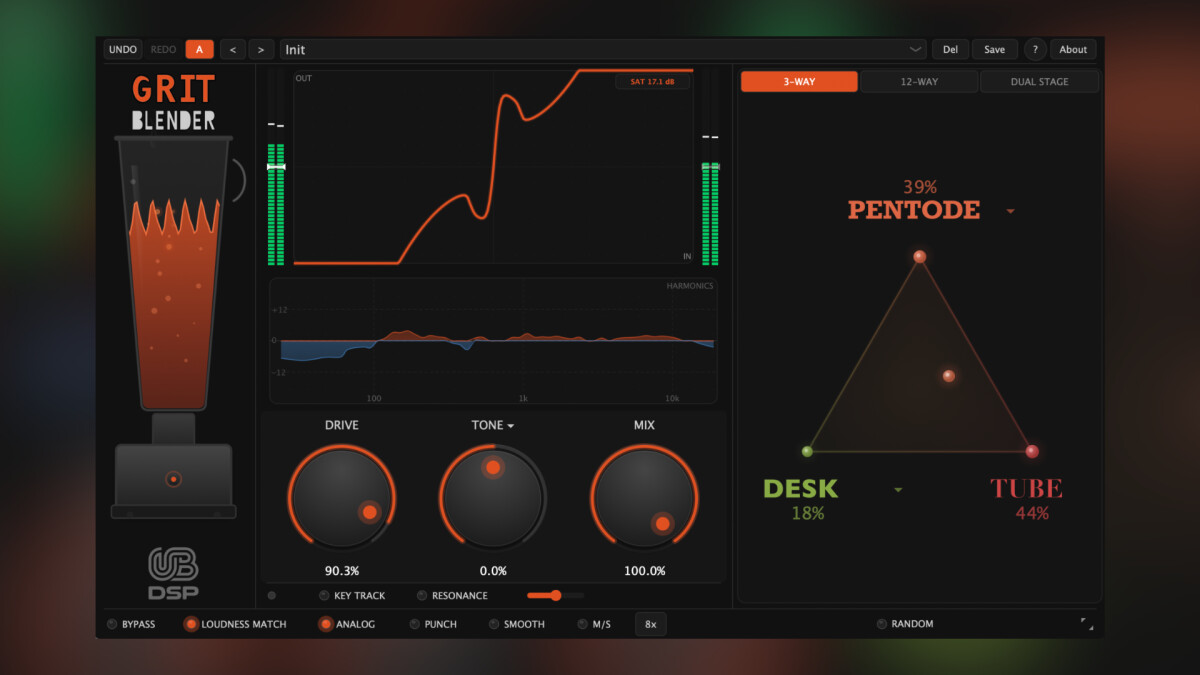Enable the Punch toggle
The image size is (1200, 675).
click(x=415, y=624)
